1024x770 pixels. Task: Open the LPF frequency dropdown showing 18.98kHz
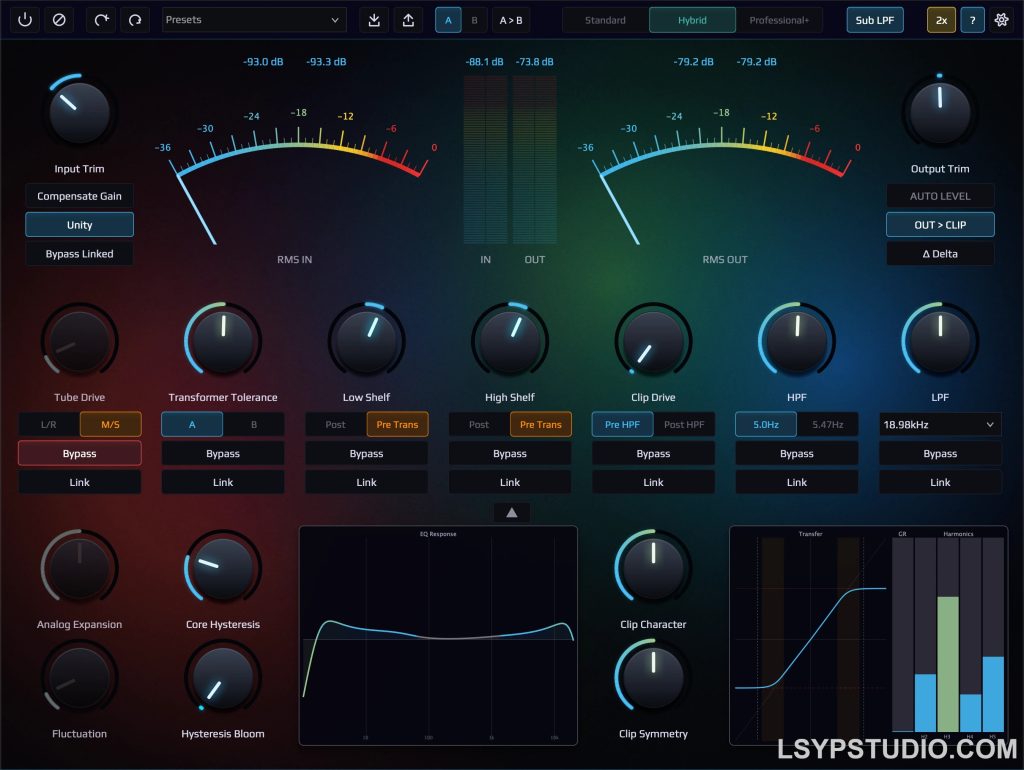[x=939, y=424]
